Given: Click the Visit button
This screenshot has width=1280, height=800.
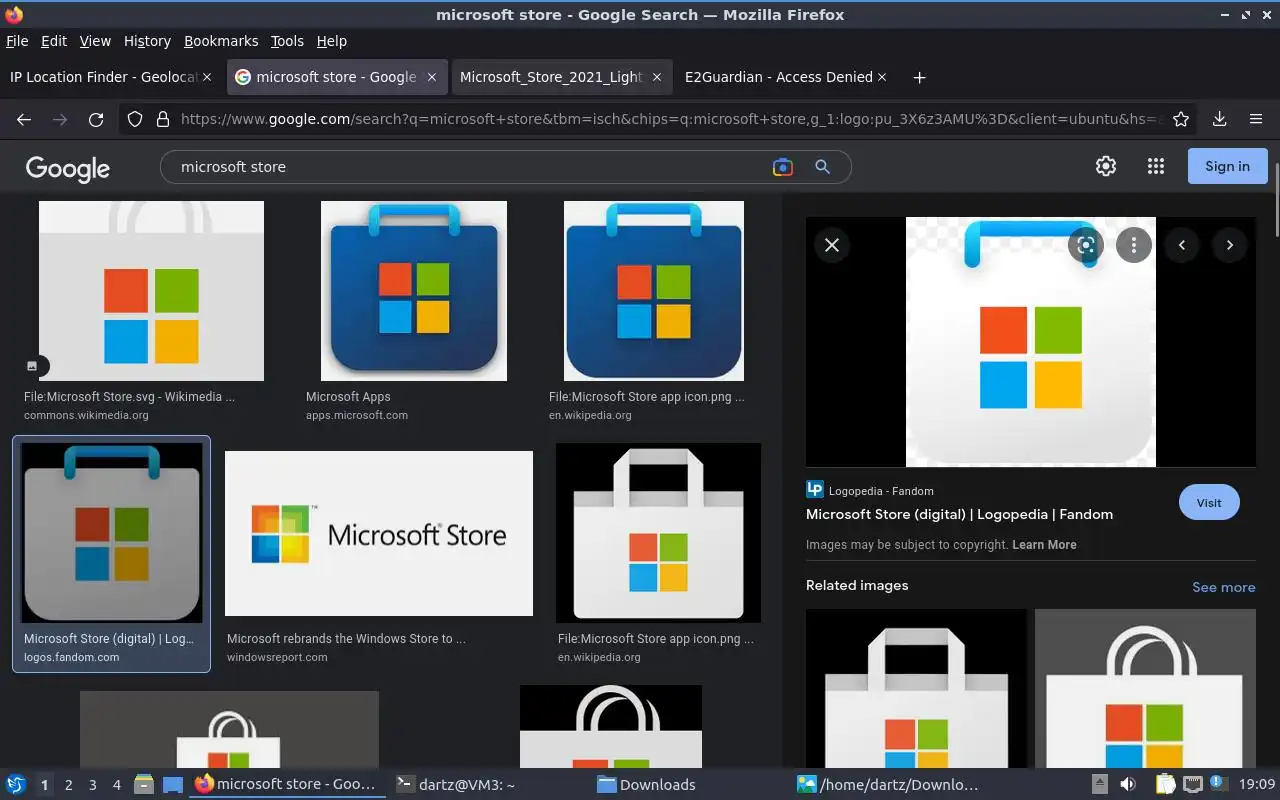Looking at the screenshot, I should coord(1209,503).
